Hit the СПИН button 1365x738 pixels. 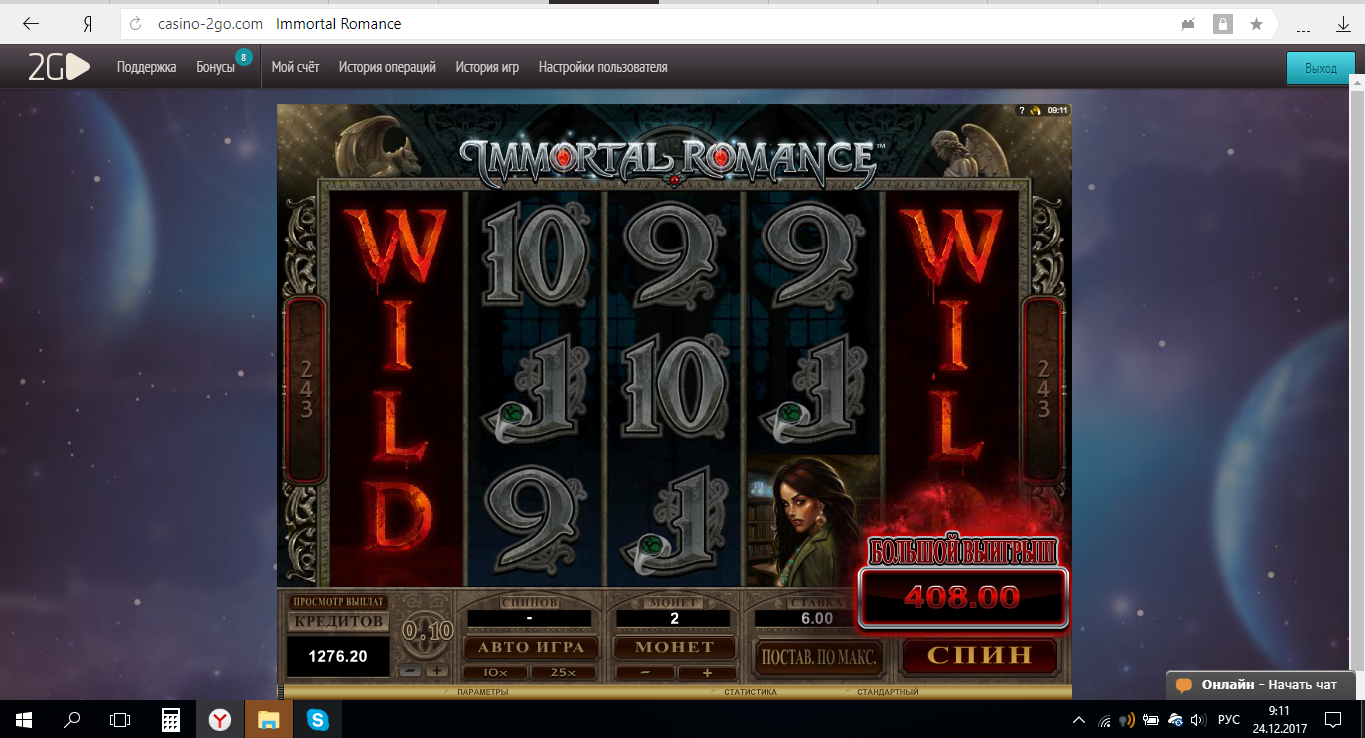click(x=979, y=655)
